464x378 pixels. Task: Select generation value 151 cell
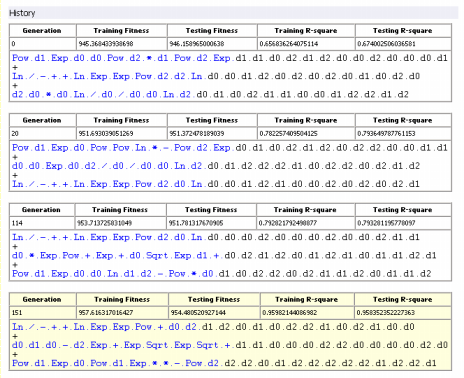click(43, 313)
